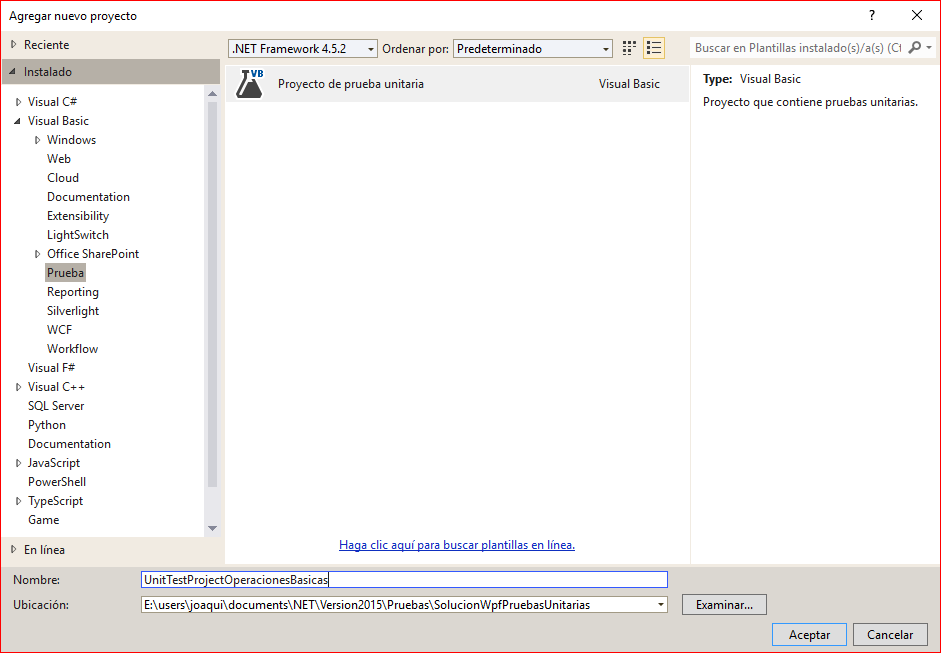Expand the En línea section
Screen dimensions: 941x653
pyautogui.click(x=14, y=549)
